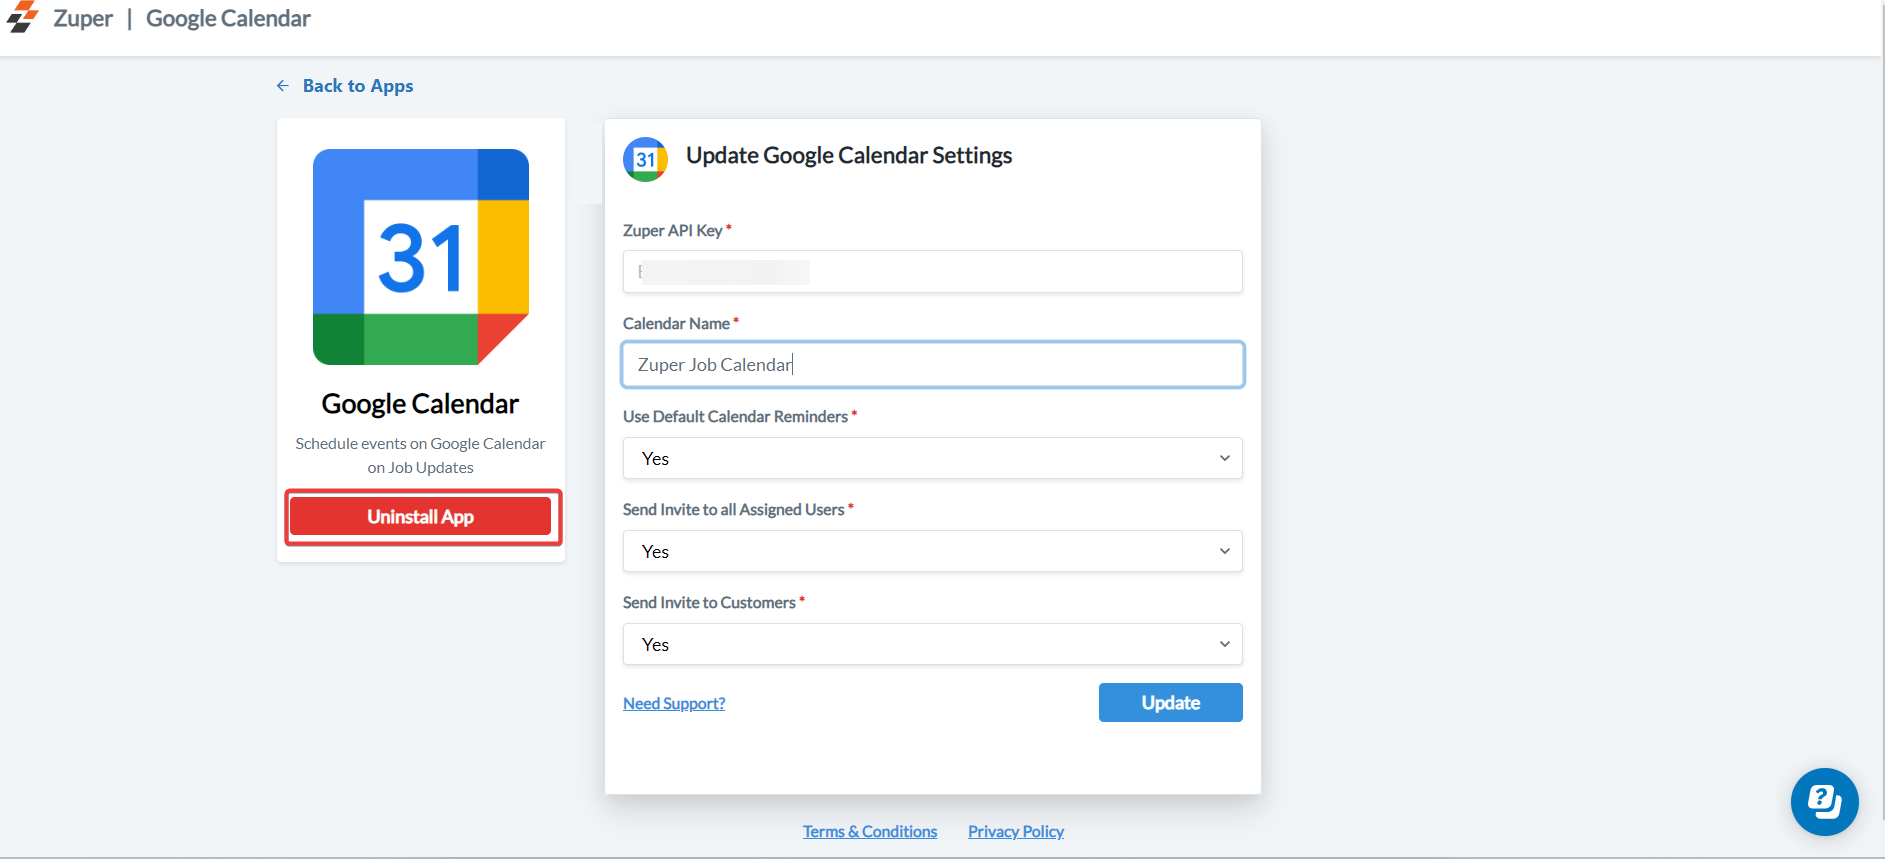
Task: Click Google Calendar title in top header
Action: tap(228, 19)
